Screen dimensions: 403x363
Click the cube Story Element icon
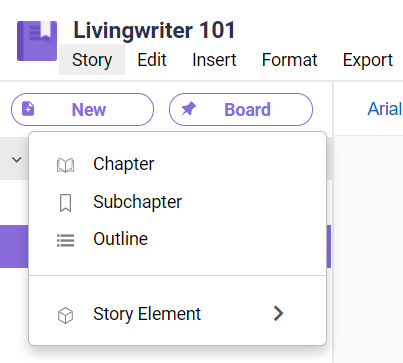(x=65, y=315)
